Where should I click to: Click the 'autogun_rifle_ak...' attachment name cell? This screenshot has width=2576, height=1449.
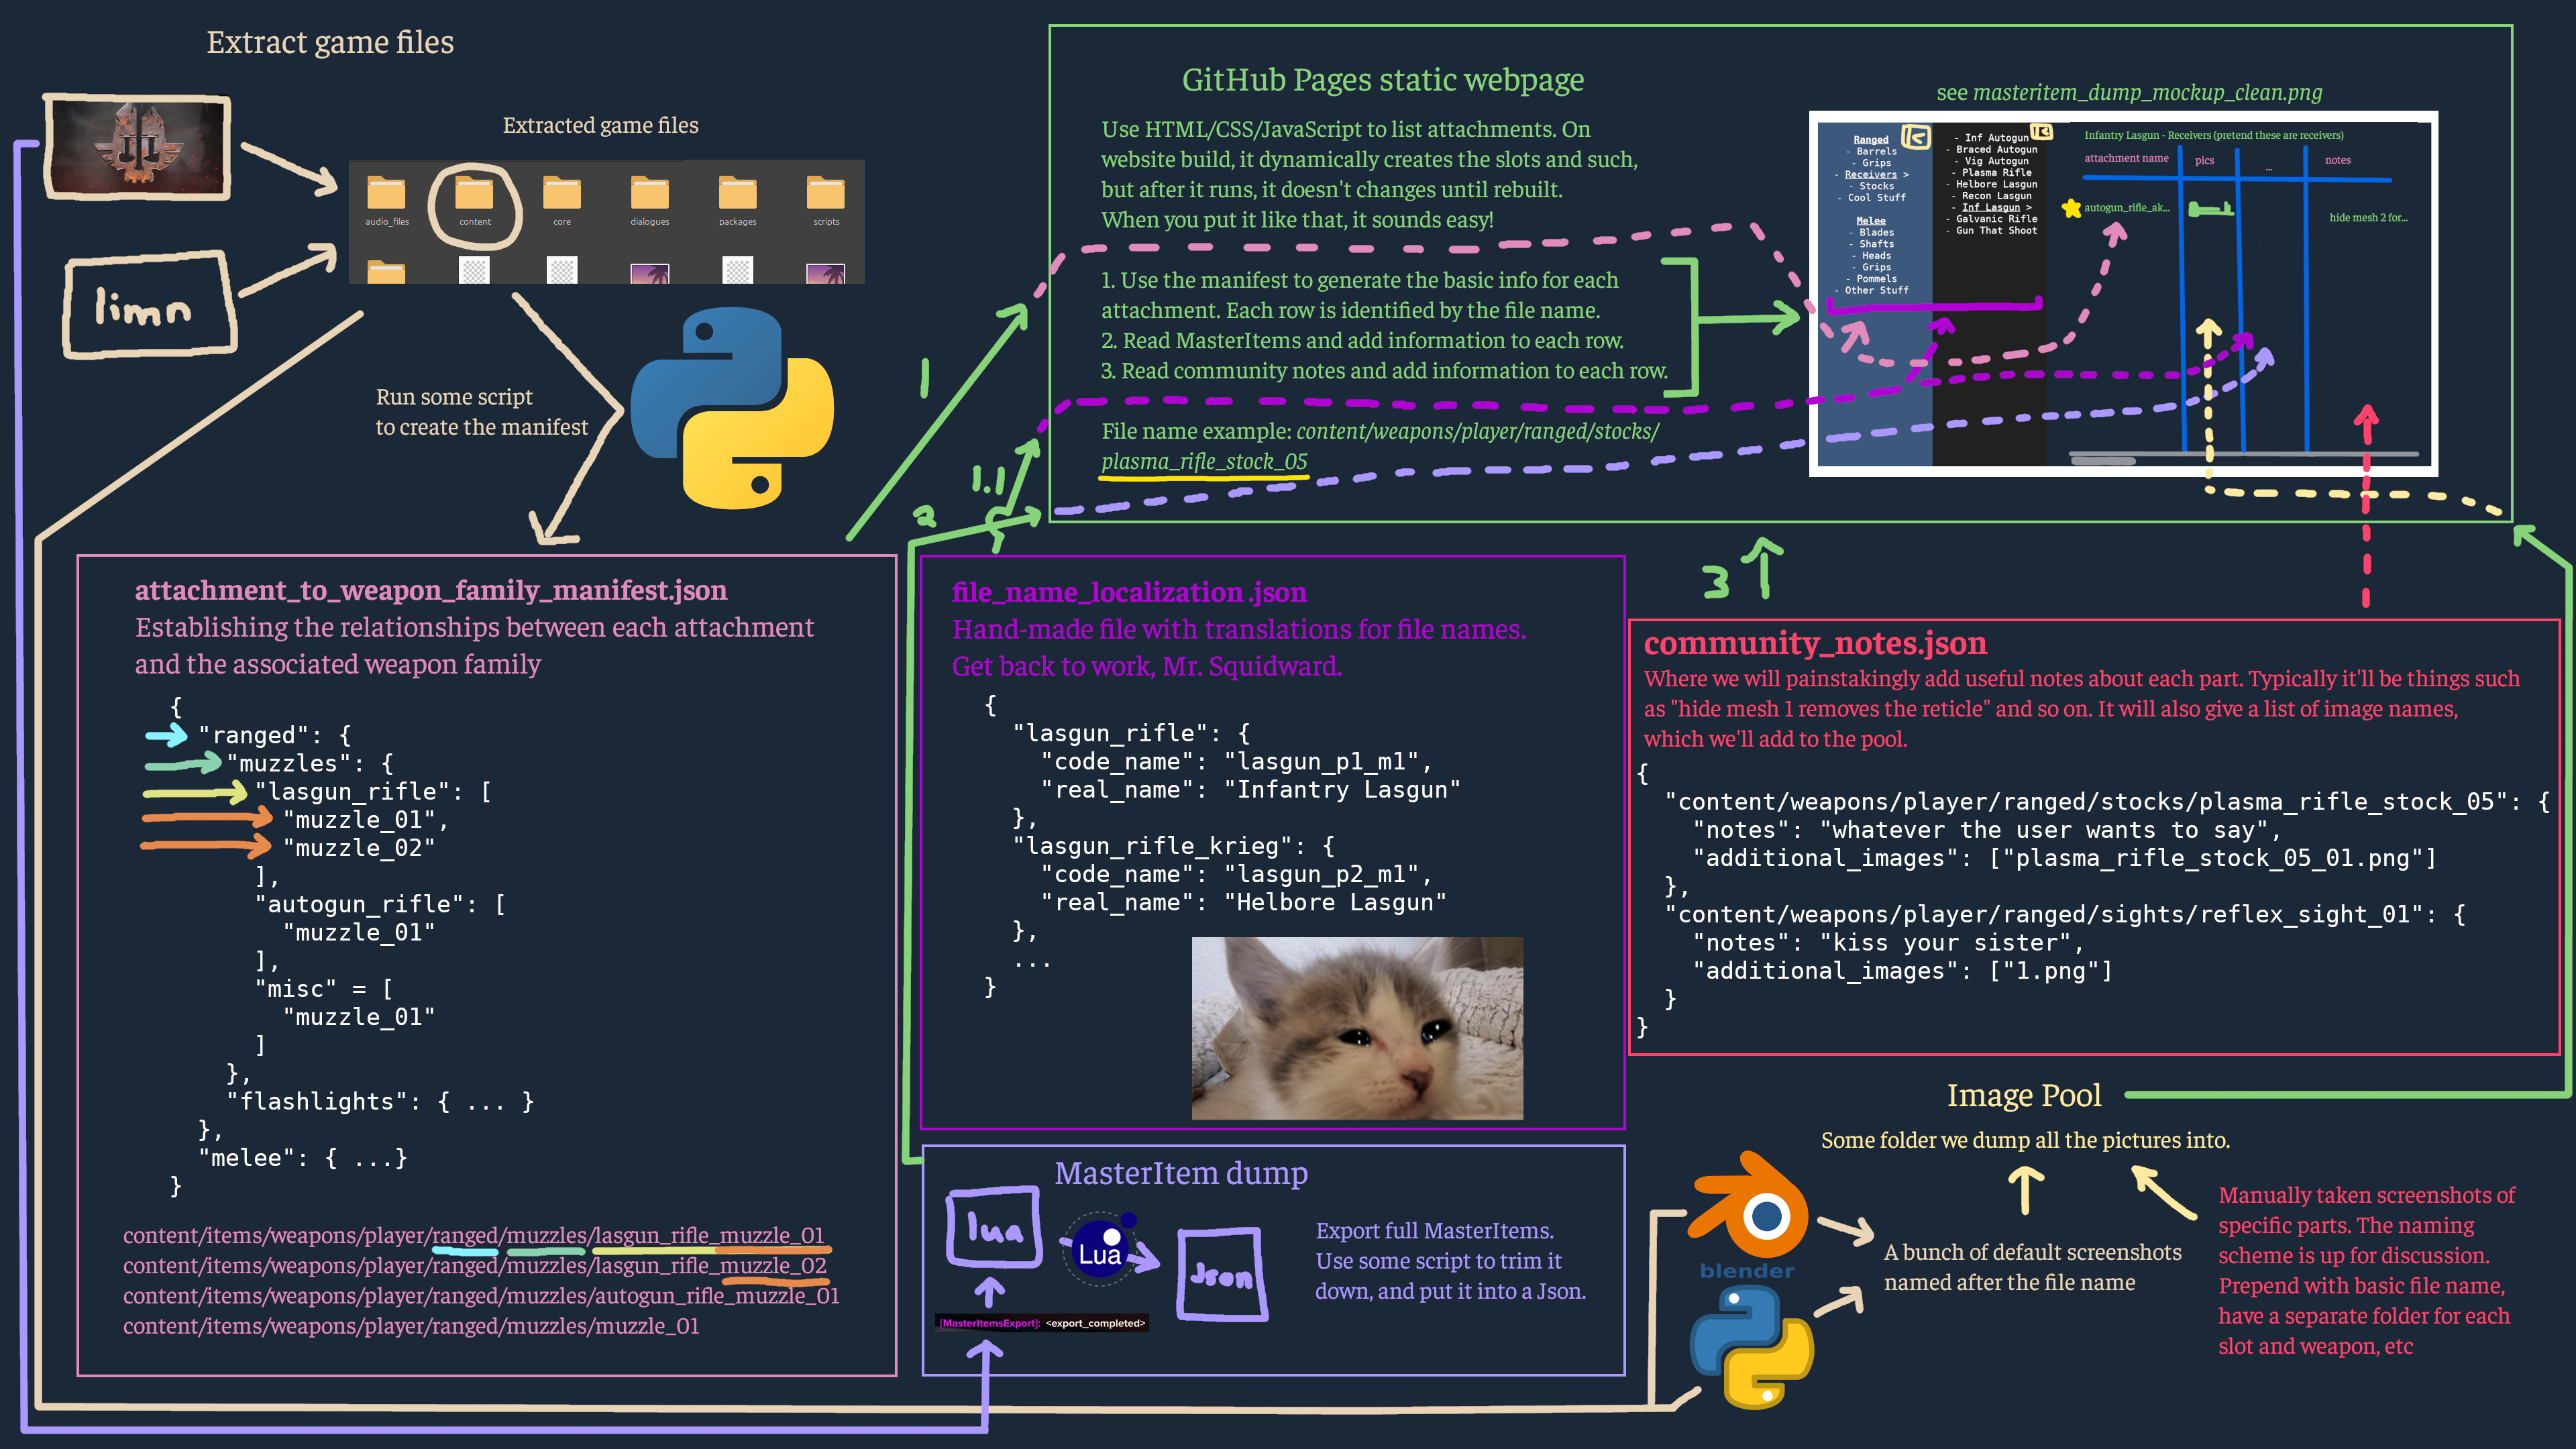coord(2127,208)
